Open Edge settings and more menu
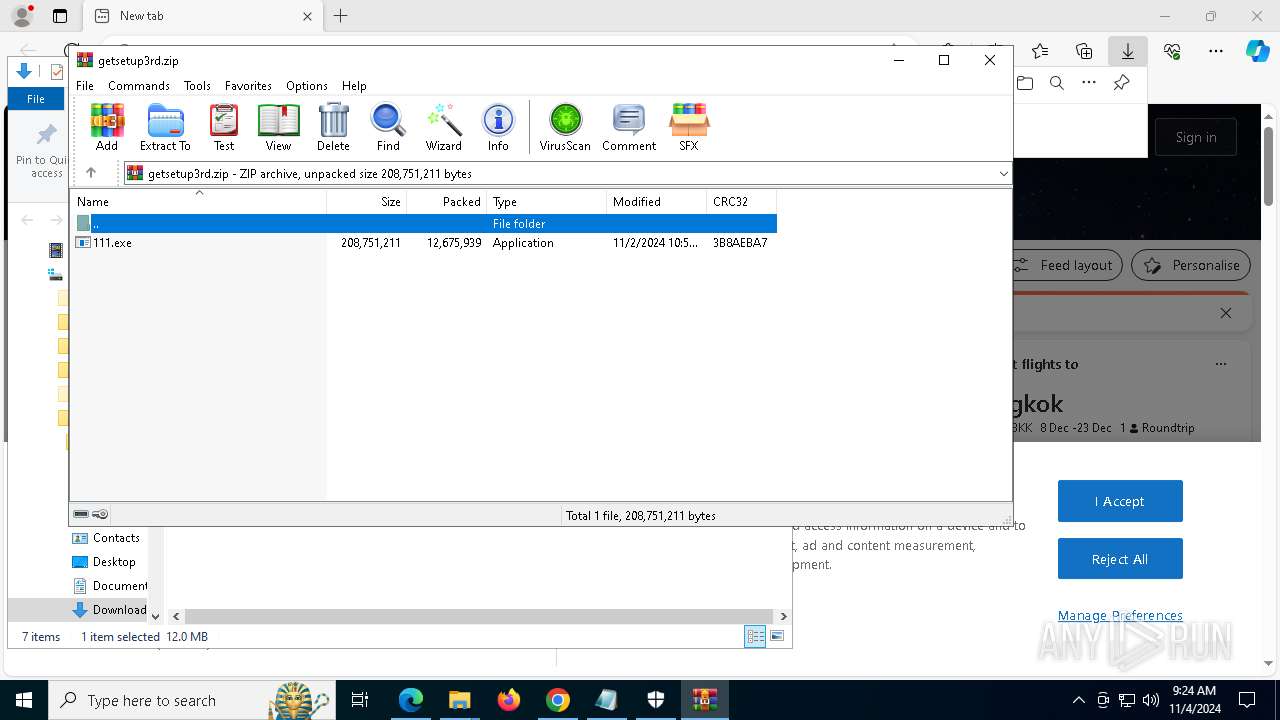Screen dimensions: 1280x720 (1216, 51)
